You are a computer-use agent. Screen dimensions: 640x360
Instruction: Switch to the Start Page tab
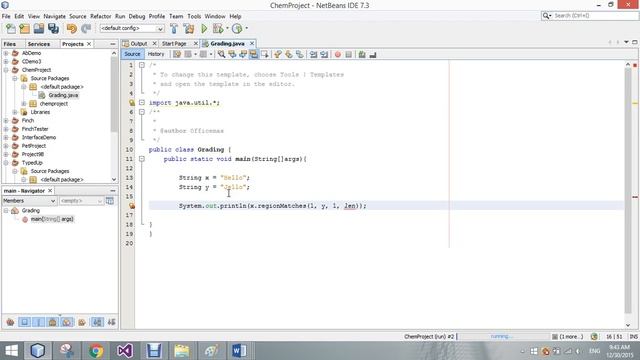pos(174,44)
